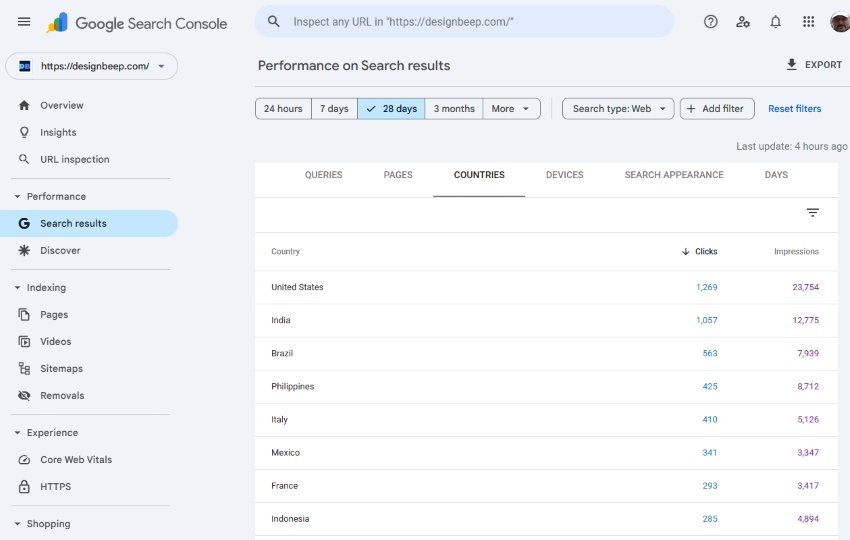Click the Help question mark icon
Viewport: 850px width, 540px height.
tap(711, 22)
